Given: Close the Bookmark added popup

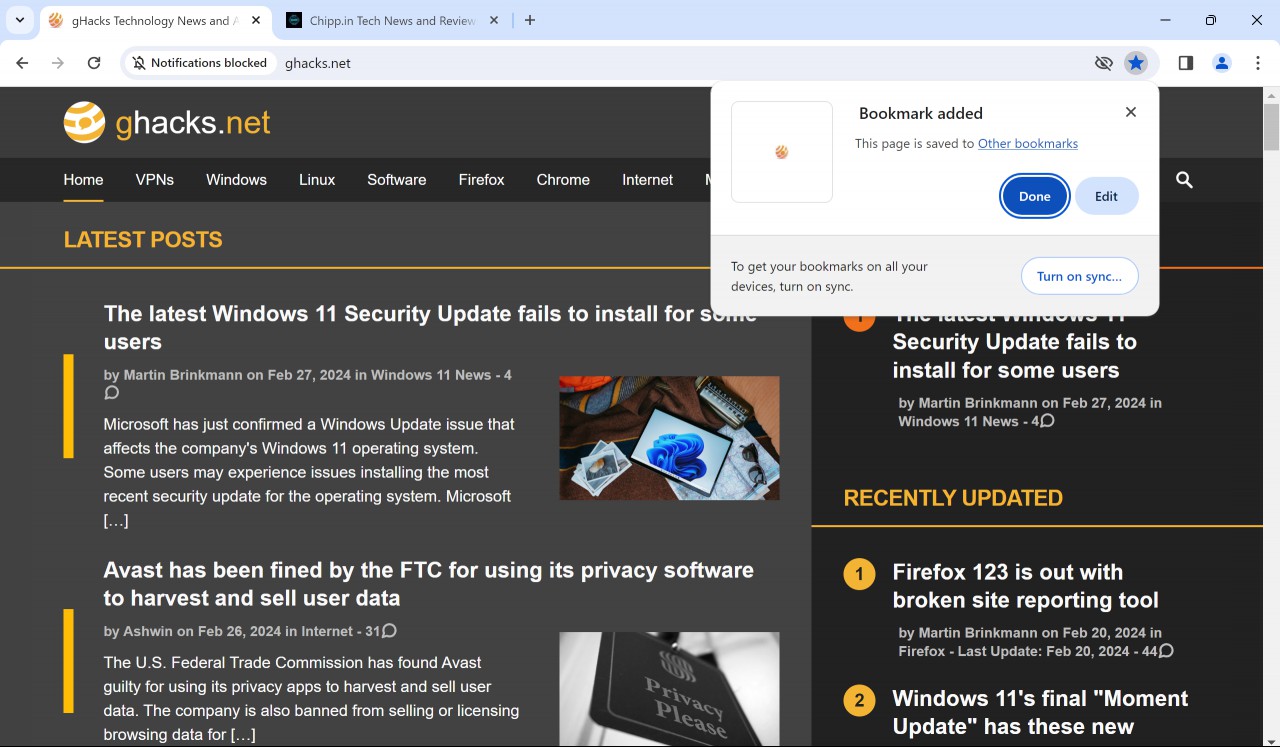Looking at the screenshot, I should (1131, 112).
